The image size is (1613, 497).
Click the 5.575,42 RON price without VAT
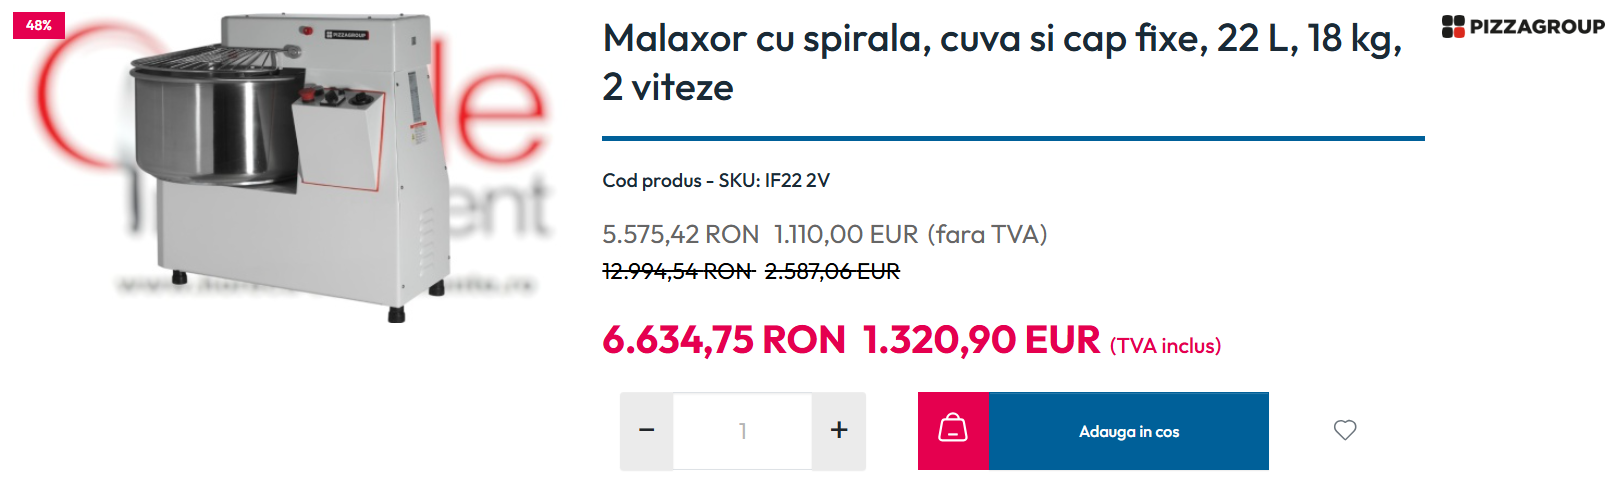[680, 235]
